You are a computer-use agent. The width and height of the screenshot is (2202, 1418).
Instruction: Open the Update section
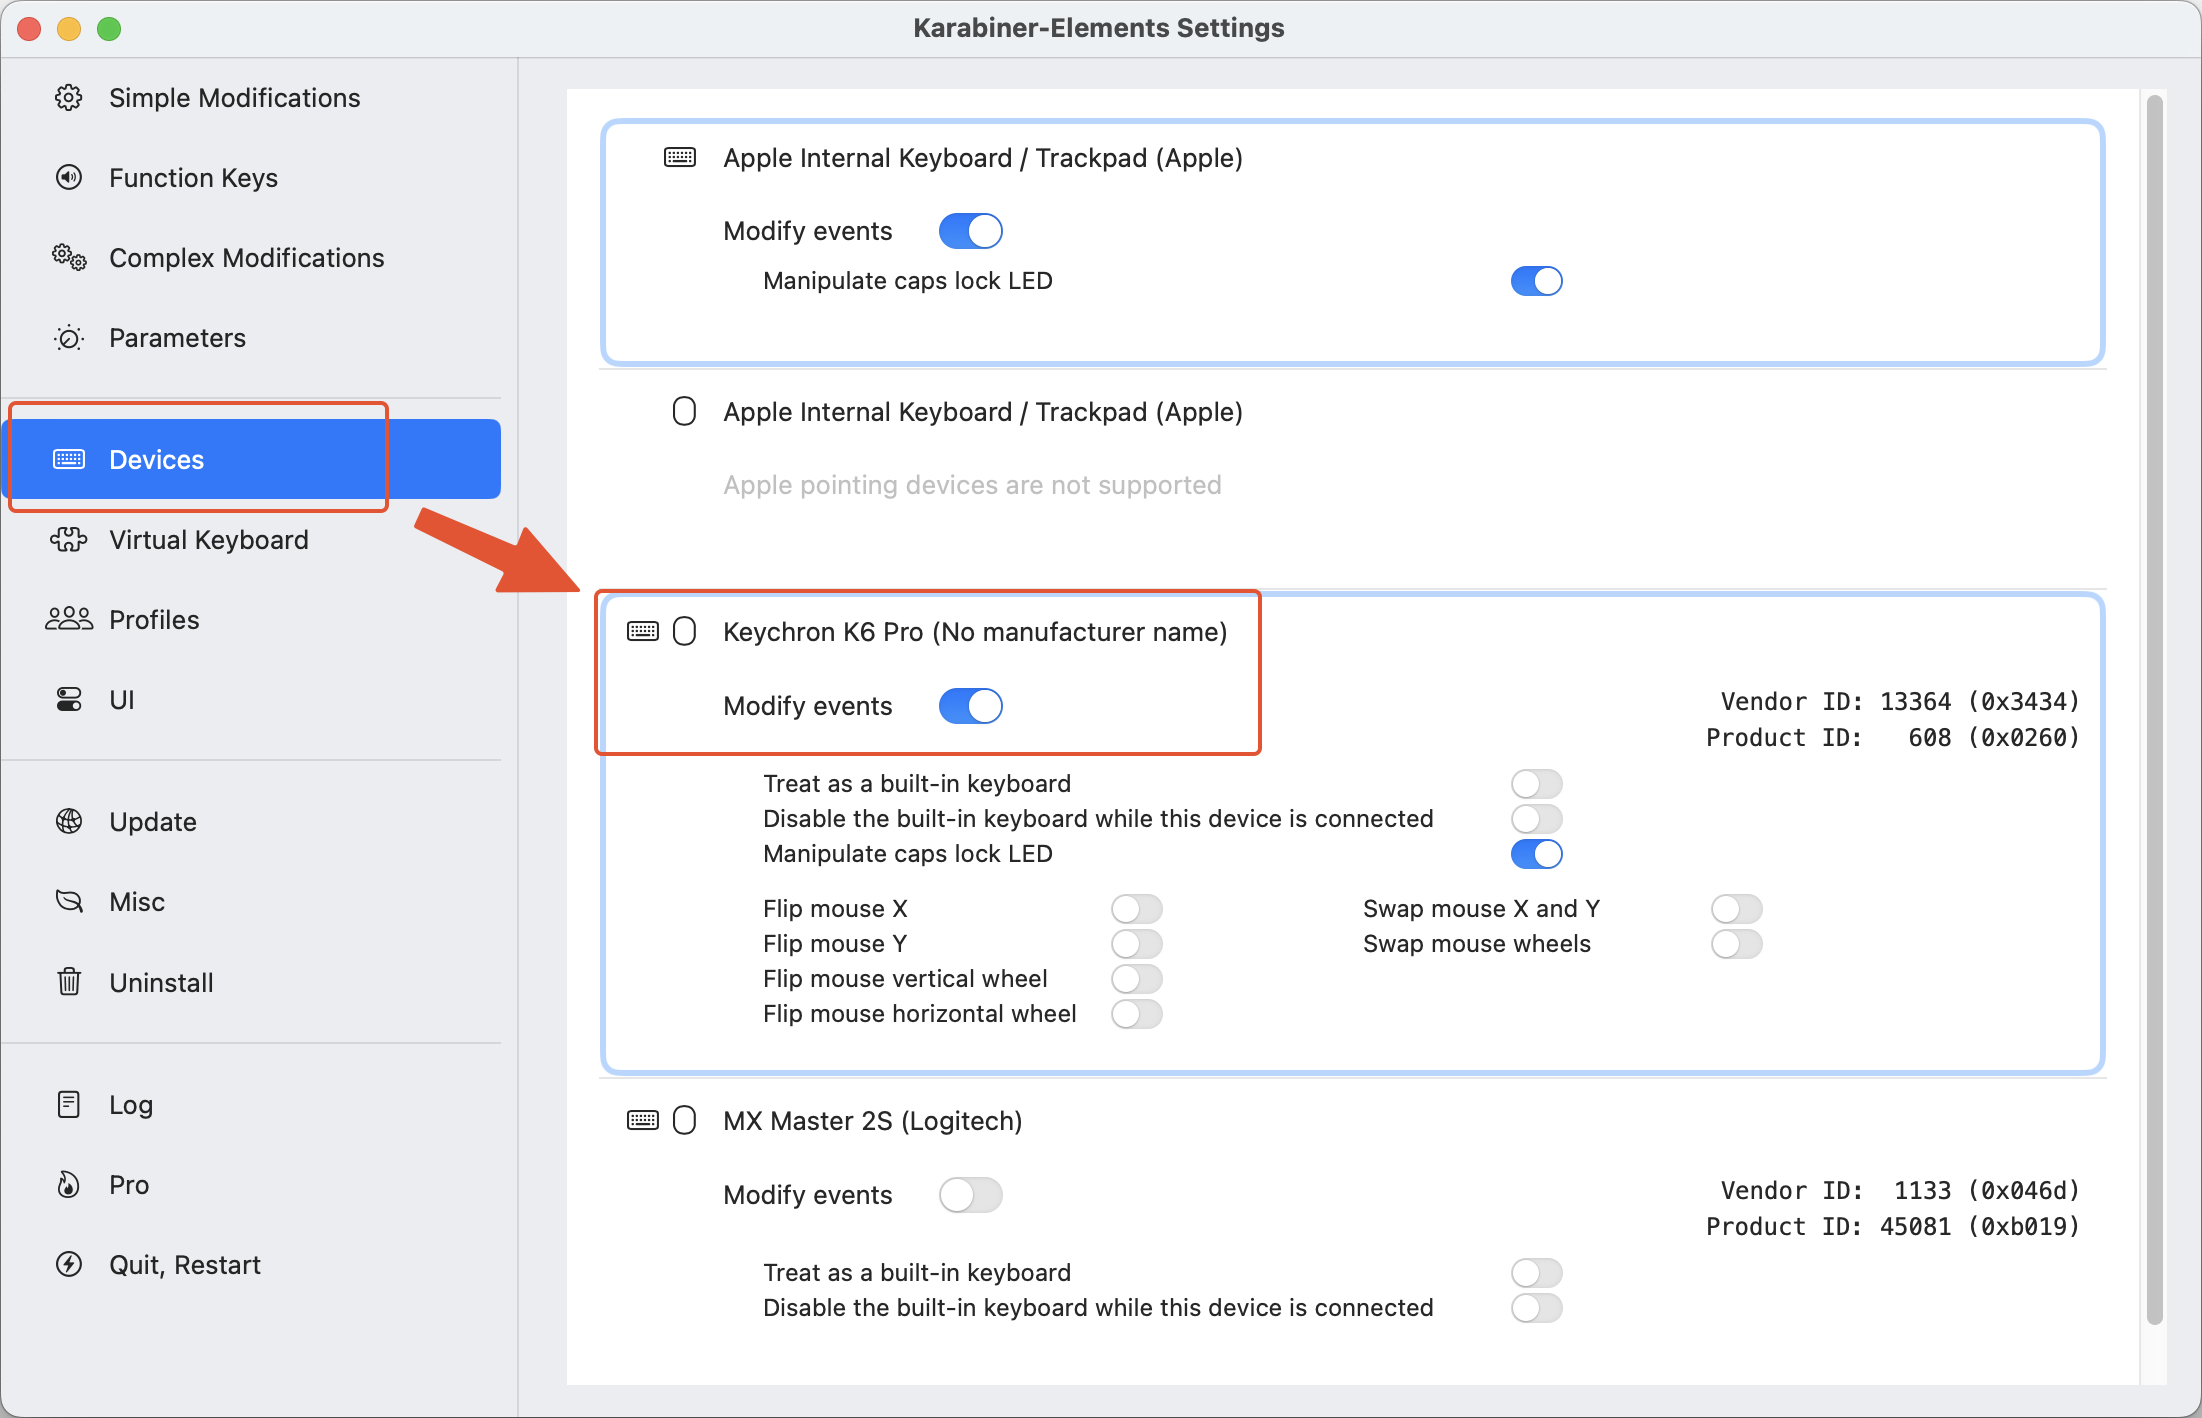152,822
